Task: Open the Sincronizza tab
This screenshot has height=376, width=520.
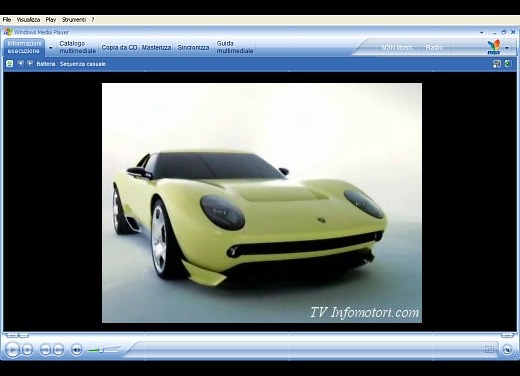Action: 193,47
